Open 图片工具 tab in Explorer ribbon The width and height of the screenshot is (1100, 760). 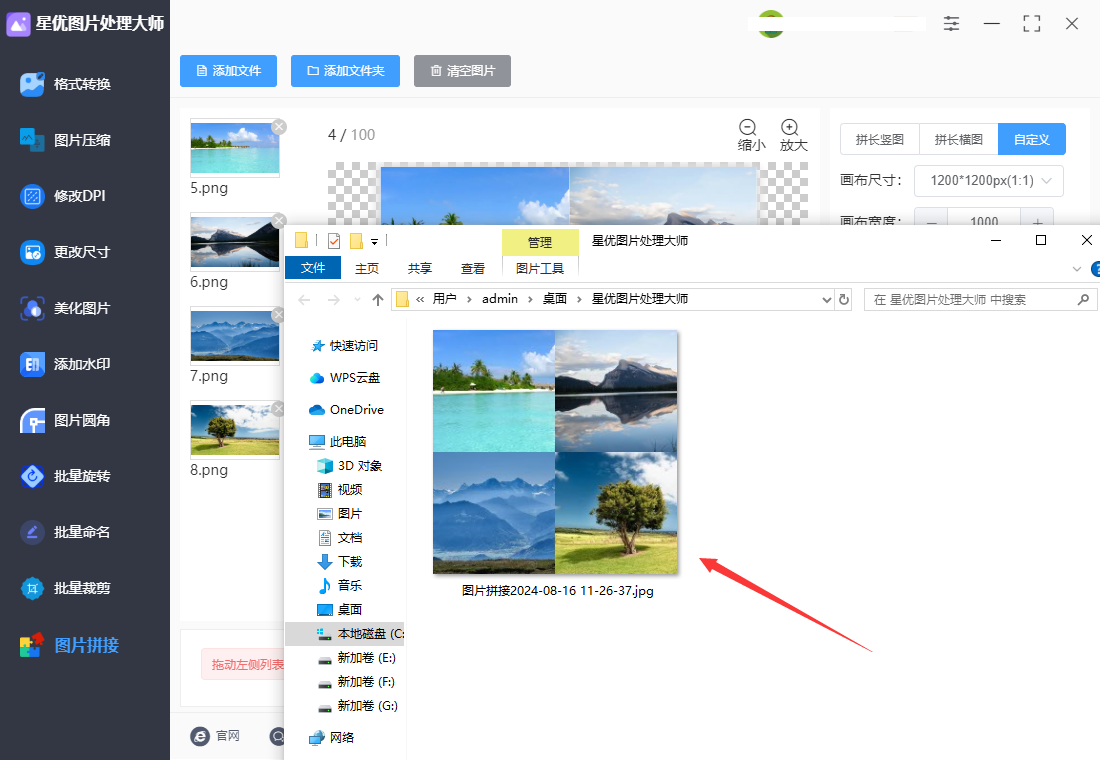tap(540, 269)
